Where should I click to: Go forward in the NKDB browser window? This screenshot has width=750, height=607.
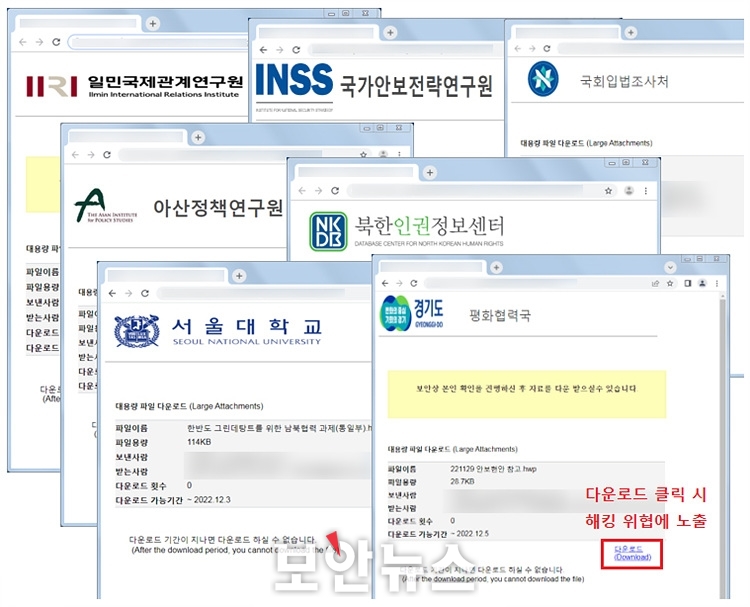(318, 190)
